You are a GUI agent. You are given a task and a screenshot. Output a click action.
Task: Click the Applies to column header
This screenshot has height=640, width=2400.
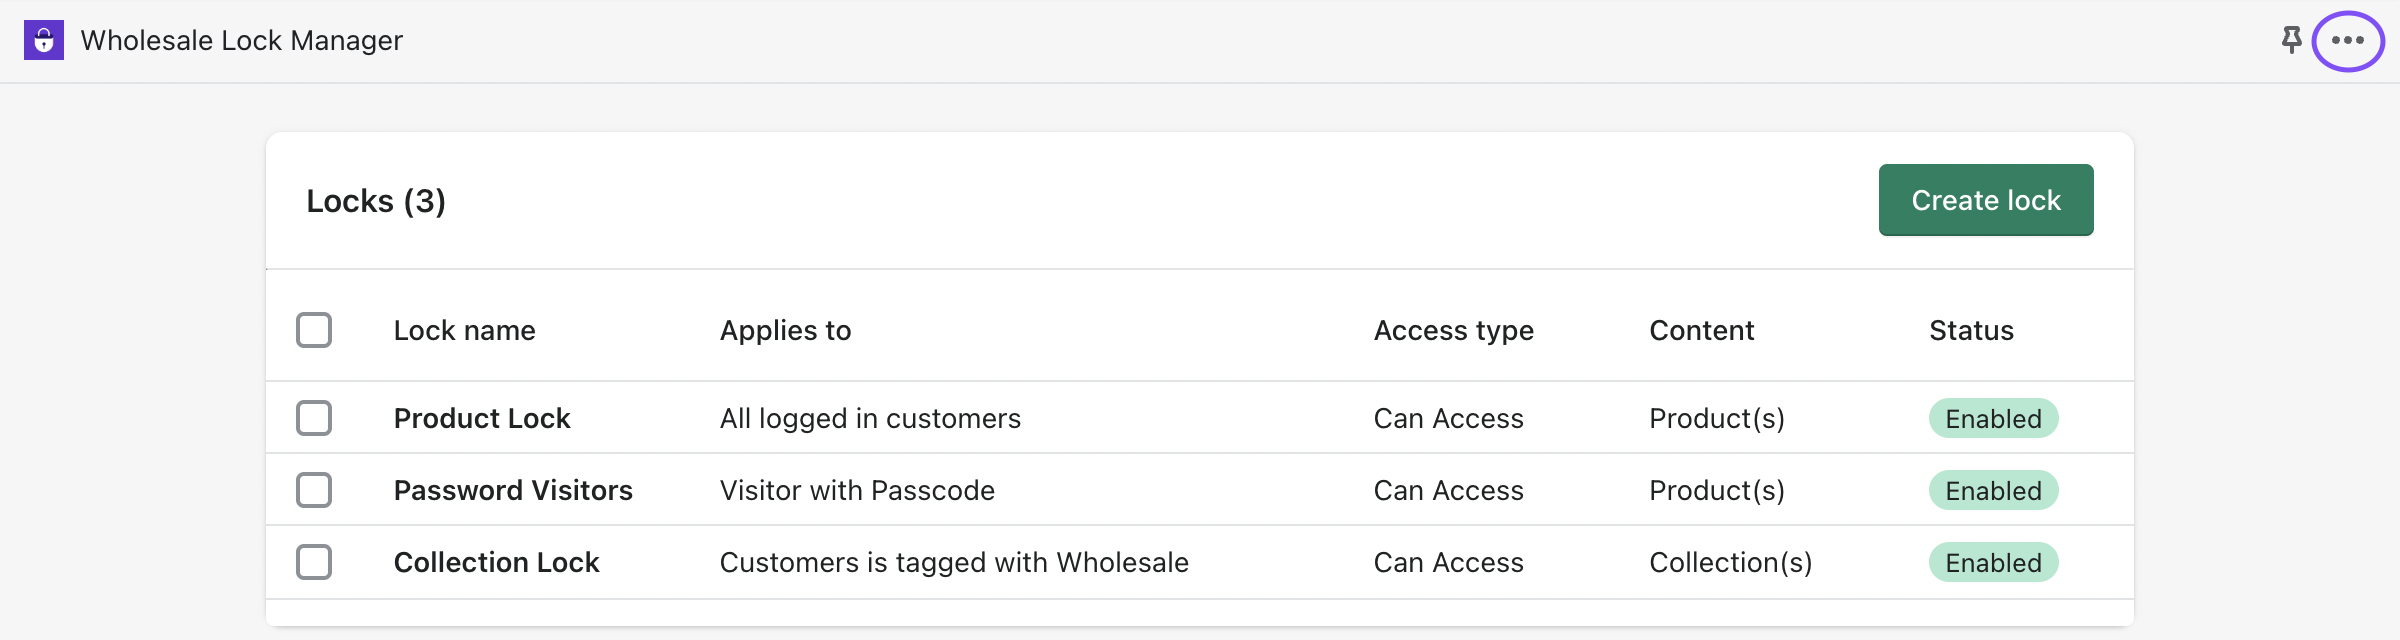click(x=785, y=330)
